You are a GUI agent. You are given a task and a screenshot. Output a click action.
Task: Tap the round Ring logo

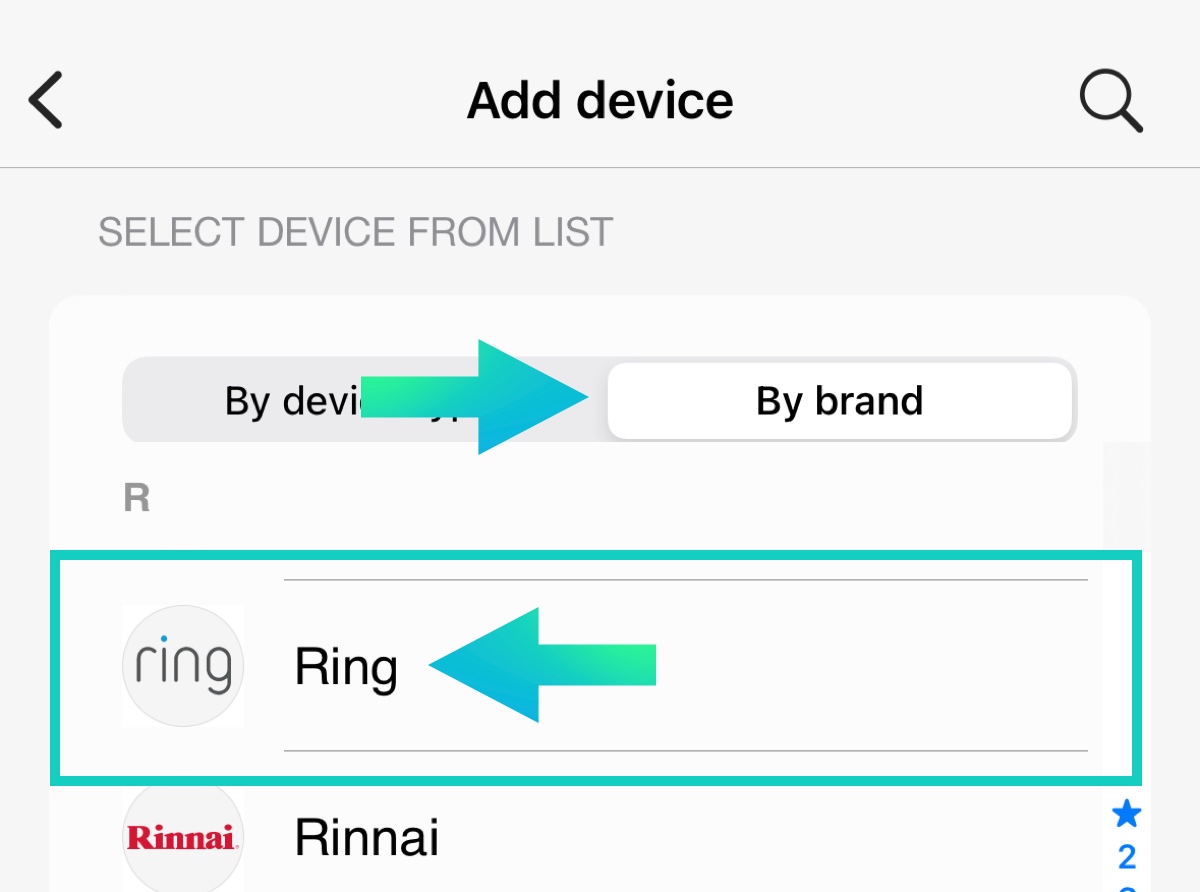click(x=183, y=666)
